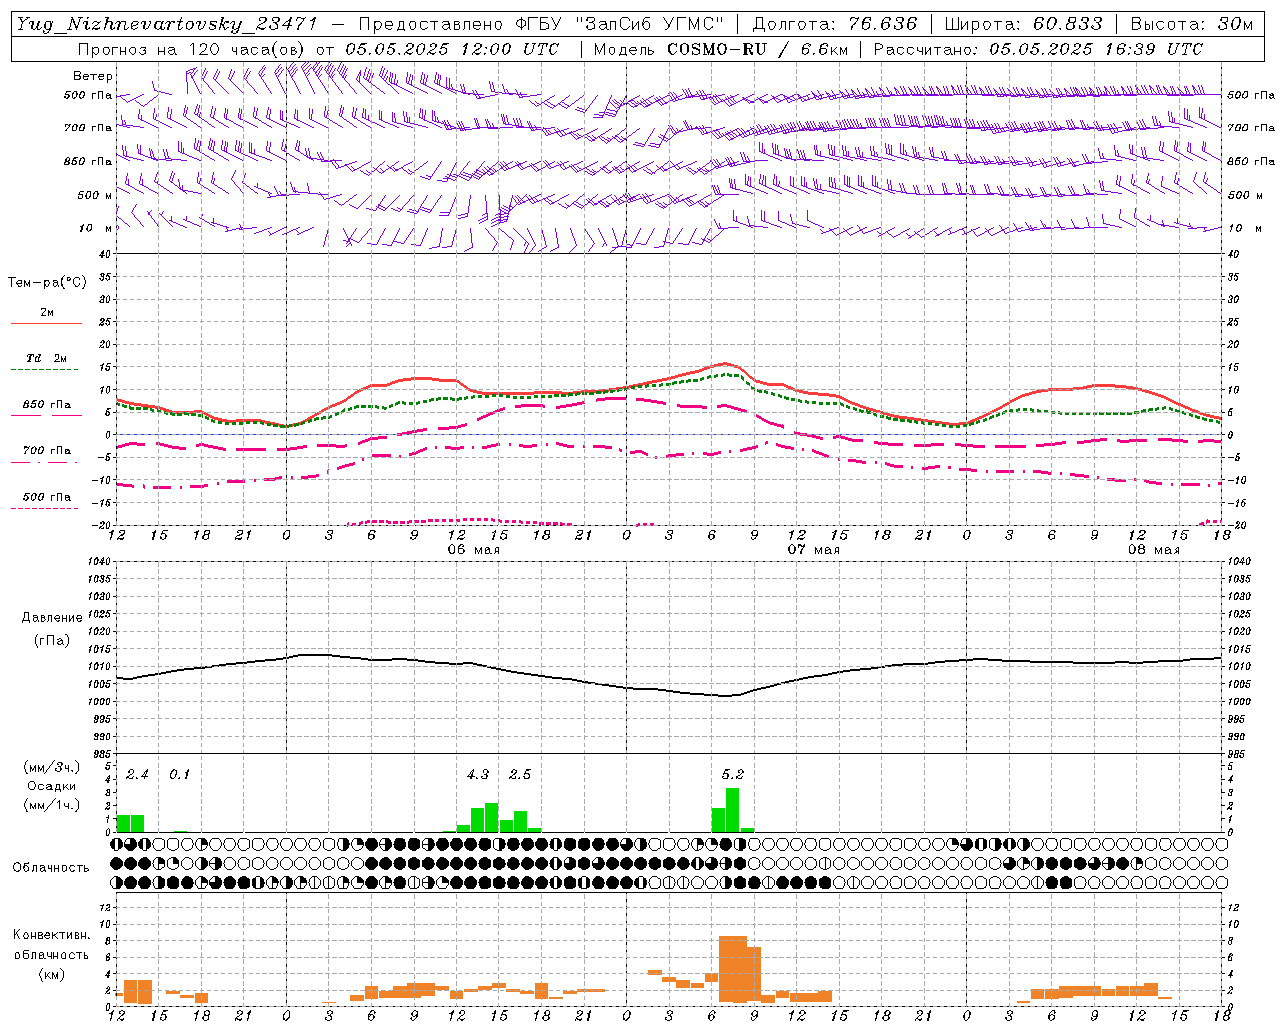Click the 08 мая date label
This screenshot has width=1280, height=1024.
pyautogui.click(x=1153, y=550)
